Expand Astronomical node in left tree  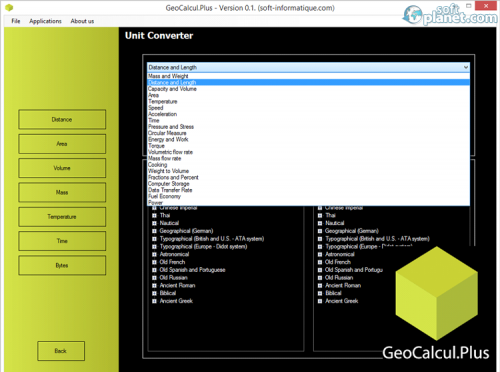click(154, 254)
